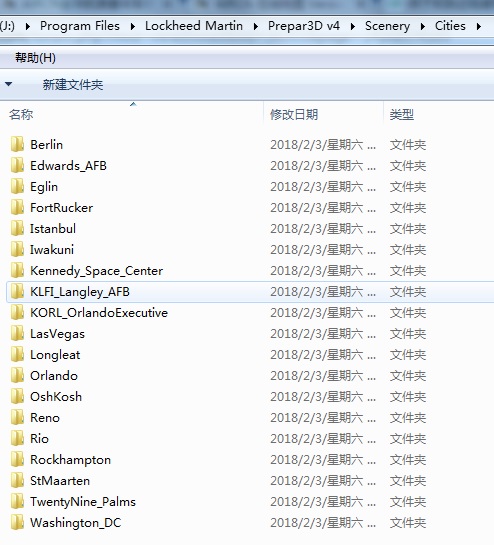Click the 新建文件夹 toolbar button
Screen dimensions: 494x545
pos(73,84)
